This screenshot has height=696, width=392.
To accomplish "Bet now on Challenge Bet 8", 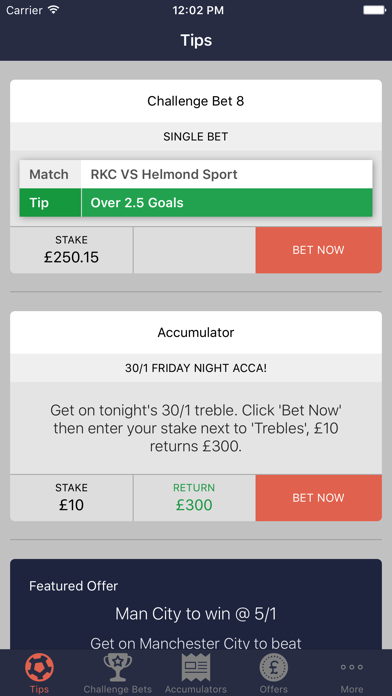I will tap(318, 250).
